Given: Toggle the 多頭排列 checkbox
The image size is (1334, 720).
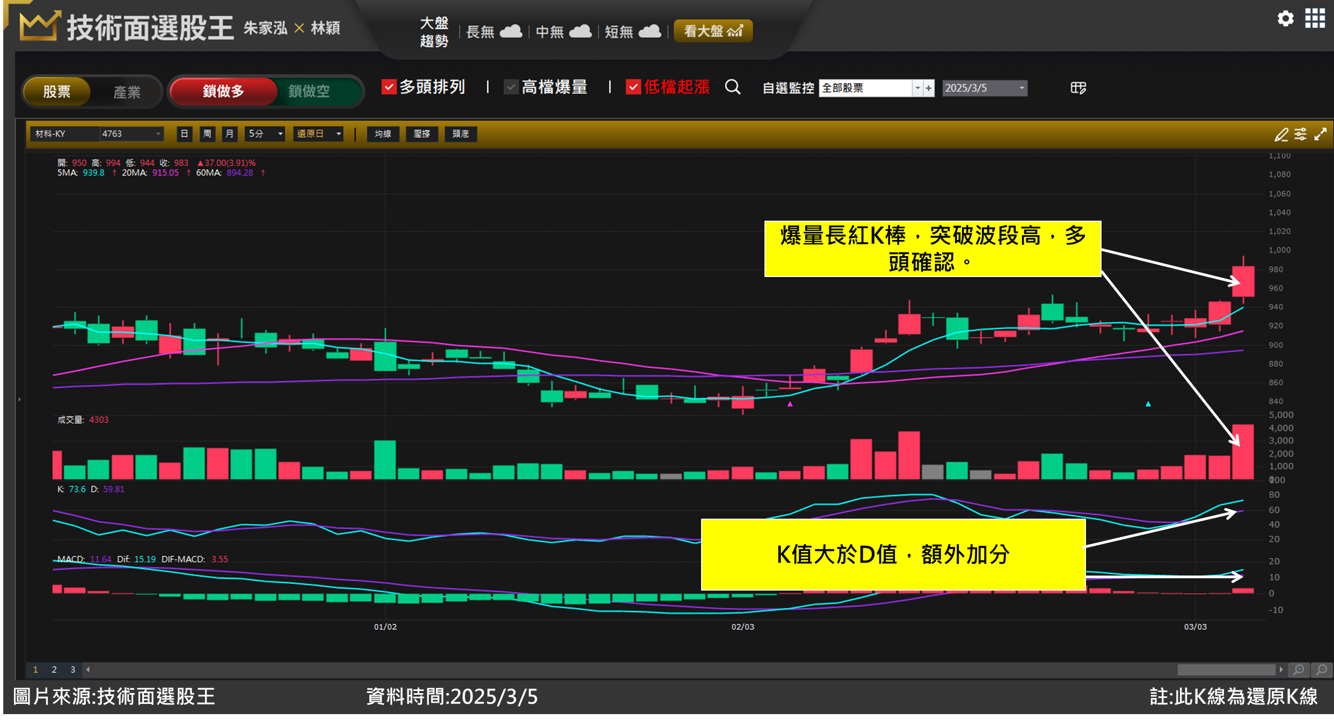Looking at the screenshot, I should [389, 87].
